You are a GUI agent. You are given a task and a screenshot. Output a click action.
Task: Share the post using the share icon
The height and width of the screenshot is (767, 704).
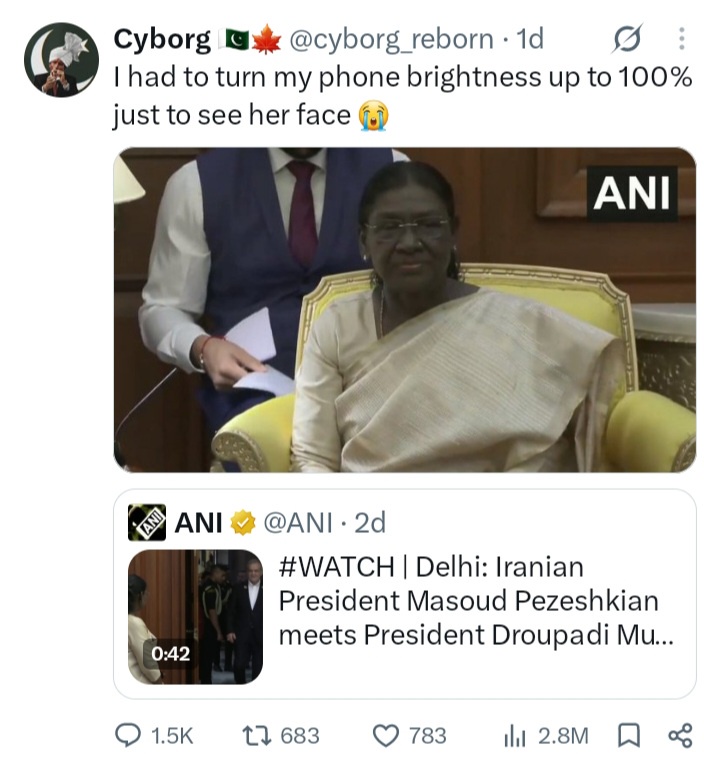pyautogui.click(x=680, y=736)
